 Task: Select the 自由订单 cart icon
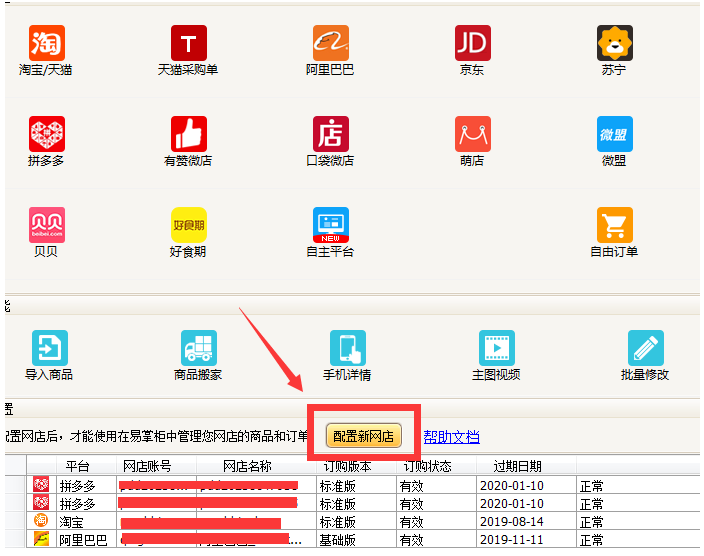pos(614,225)
